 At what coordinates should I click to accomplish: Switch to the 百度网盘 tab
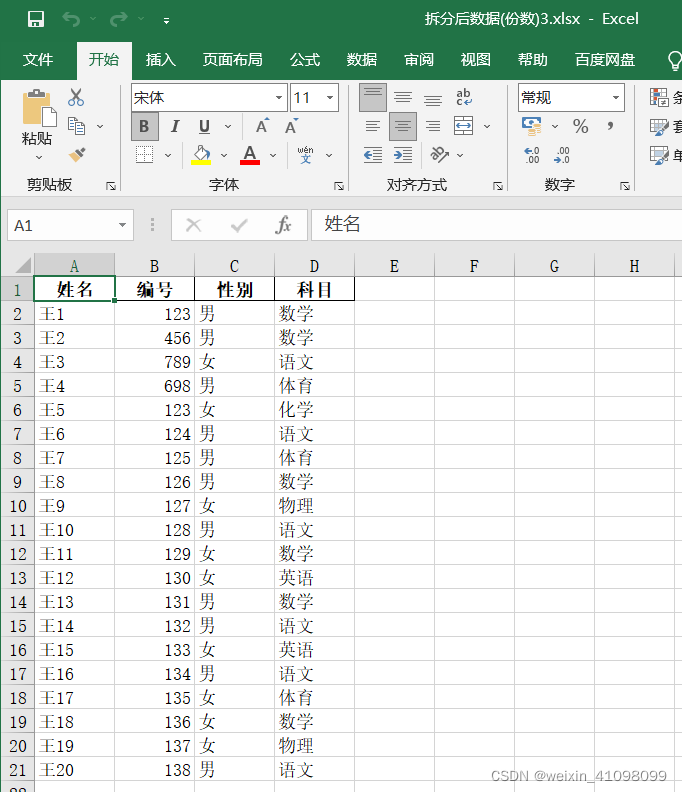click(x=605, y=60)
